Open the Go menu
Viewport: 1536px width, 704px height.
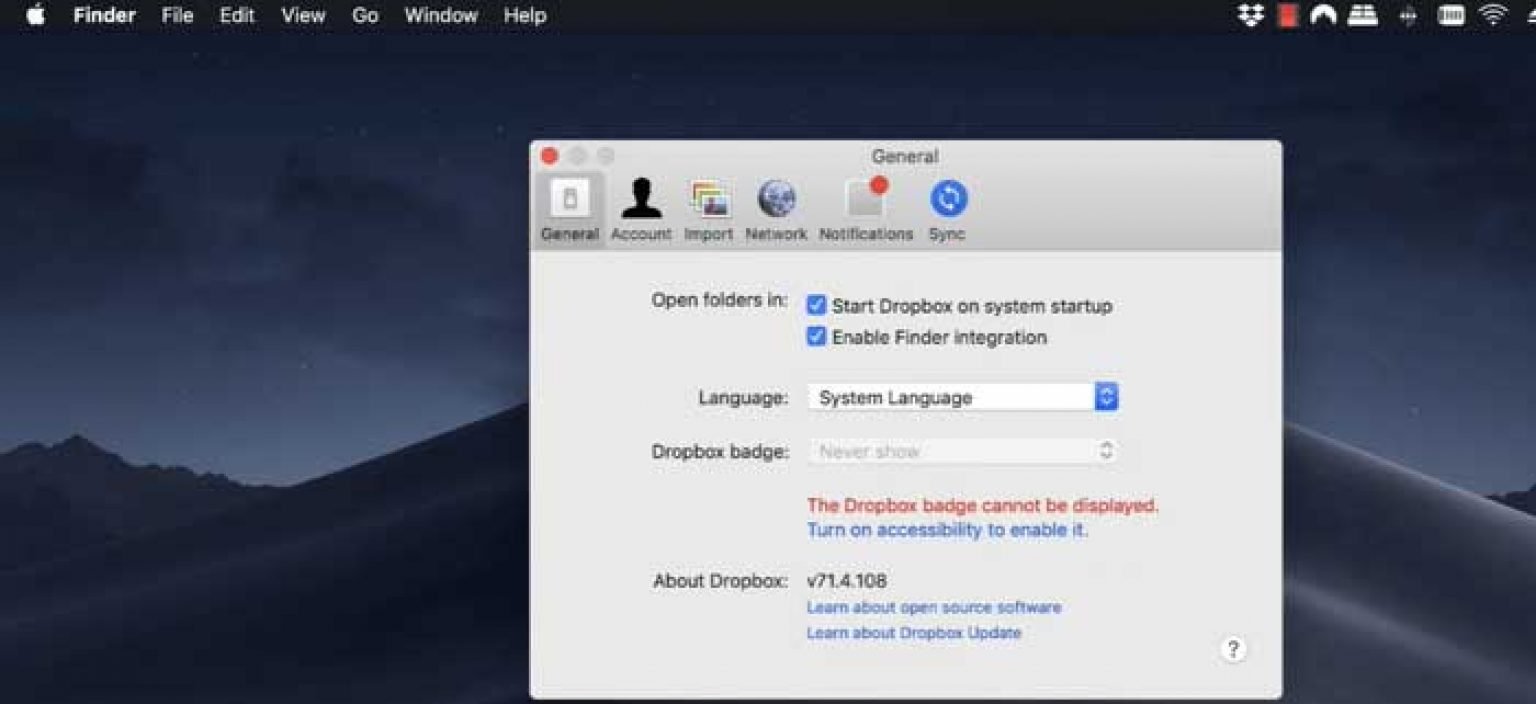click(x=365, y=15)
